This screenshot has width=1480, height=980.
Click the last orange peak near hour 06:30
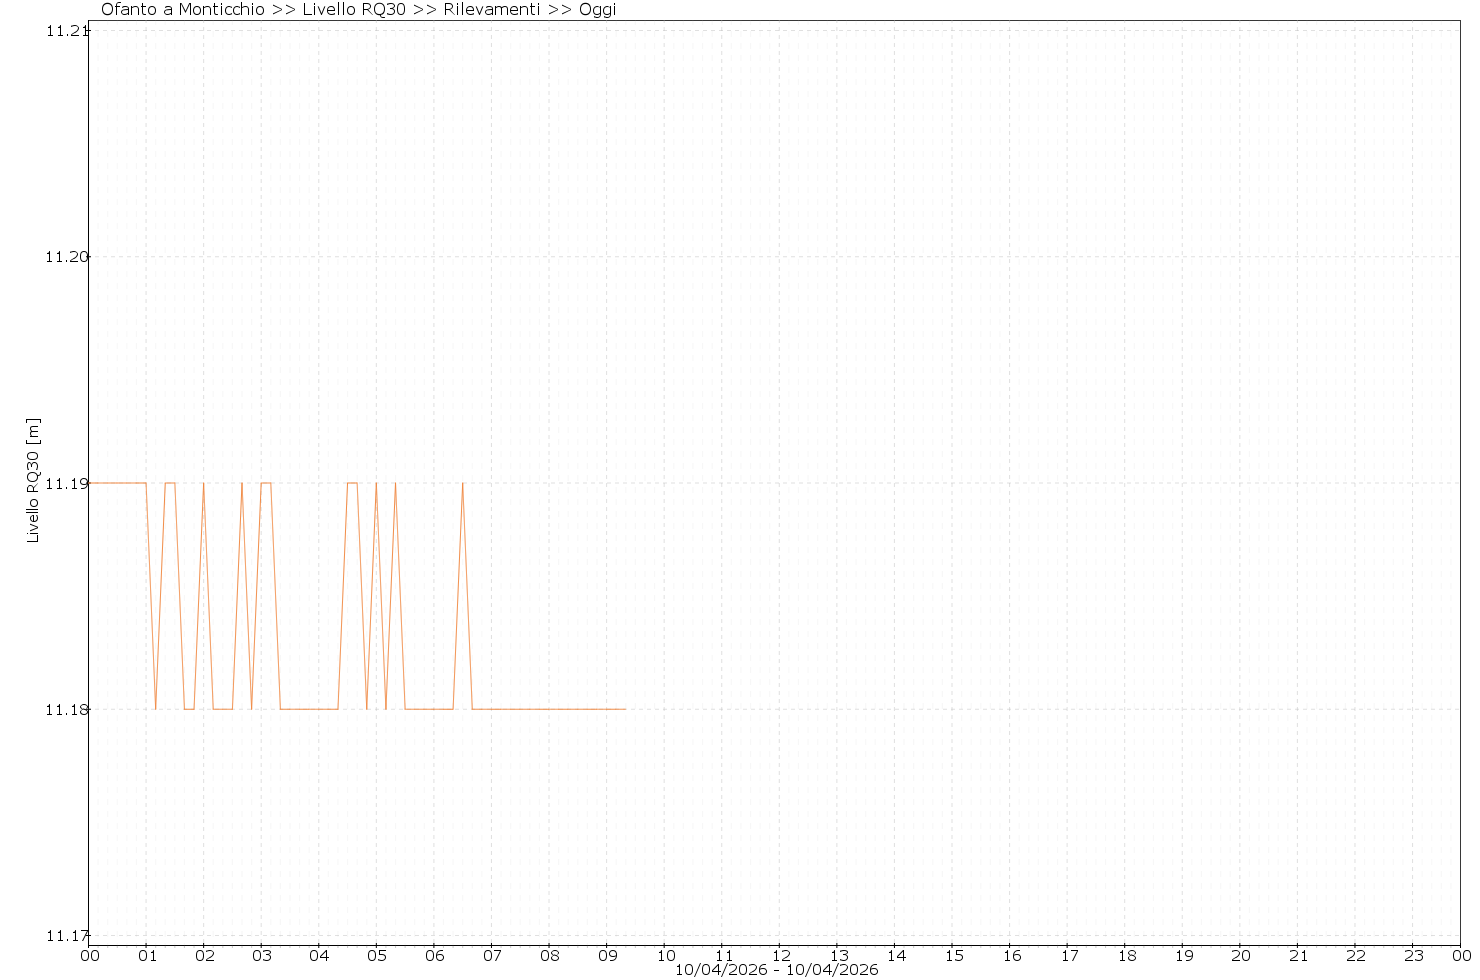tap(462, 484)
